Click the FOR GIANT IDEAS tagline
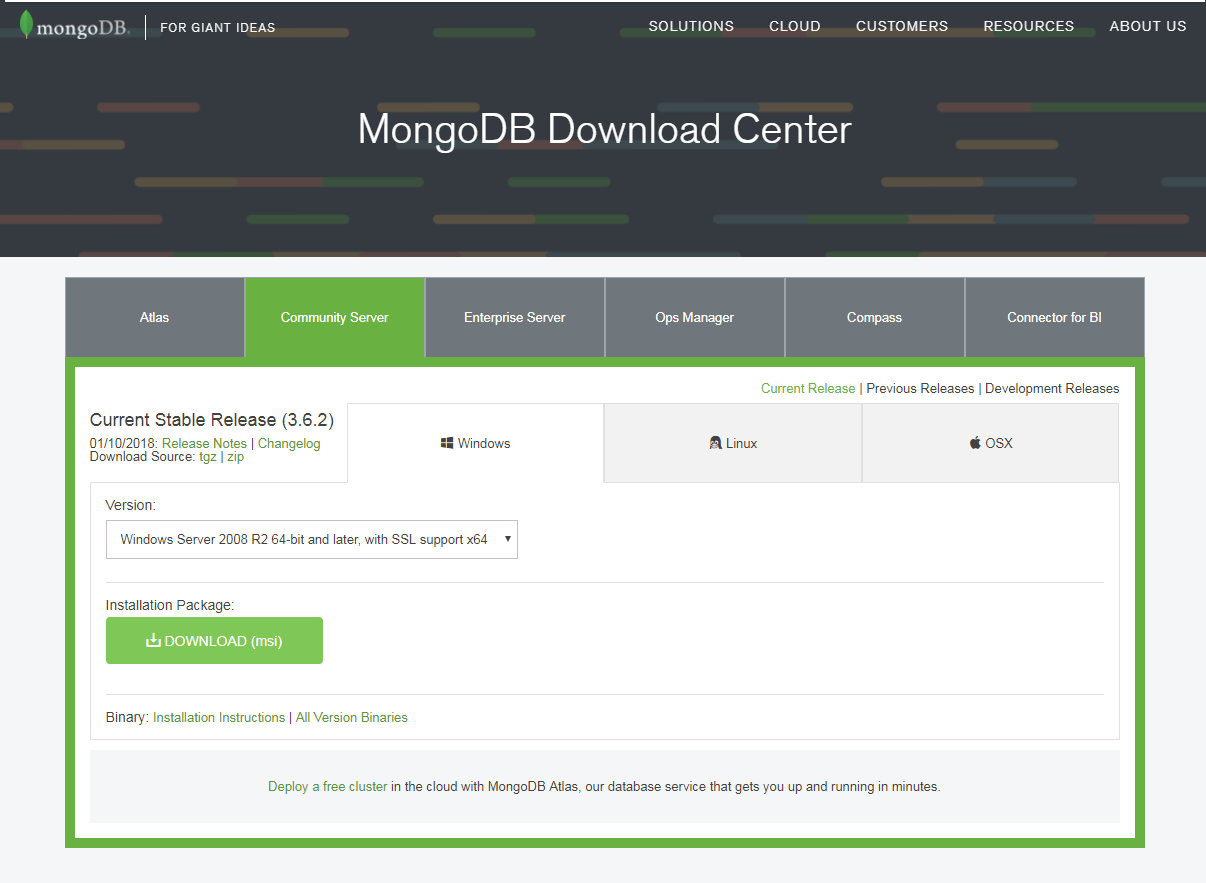Viewport: 1206px width, 883px height. (218, 27)
